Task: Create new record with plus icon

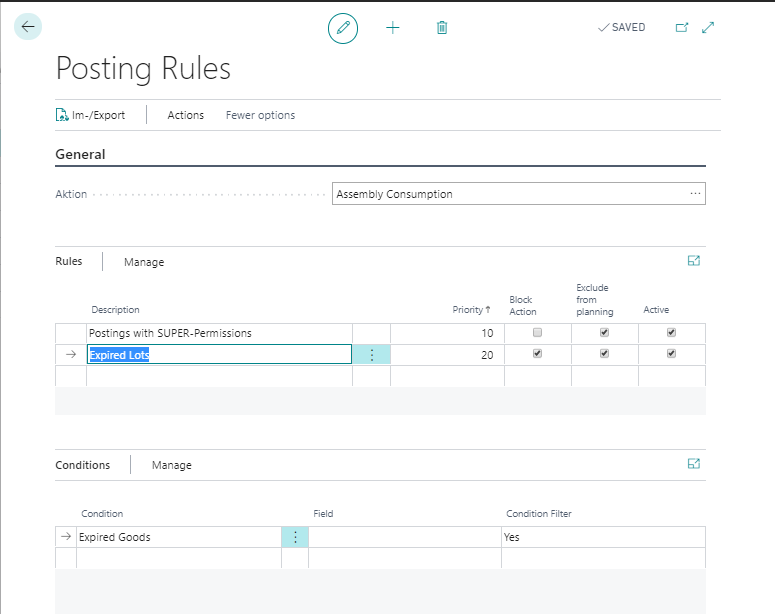Action: 392,28
